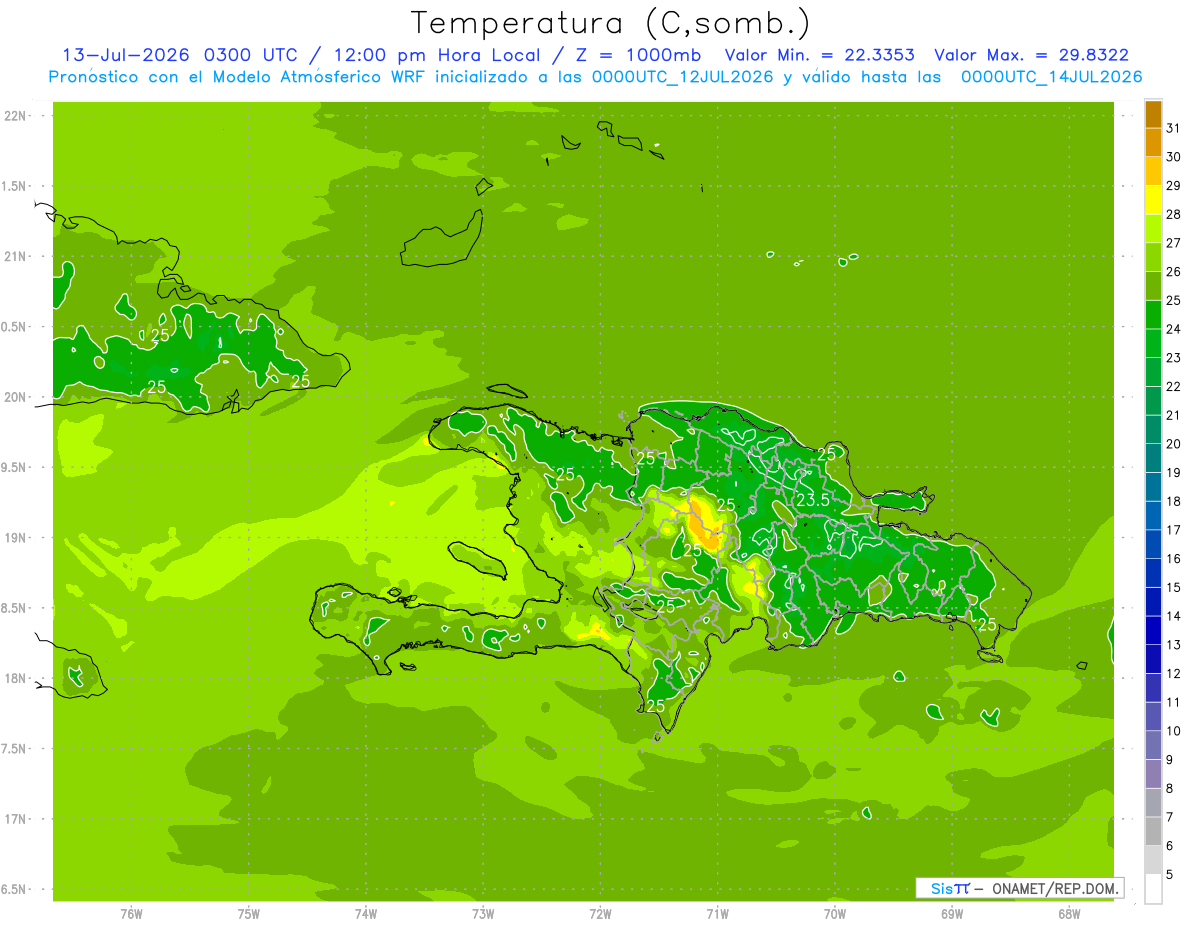Click the "68W" longitude label

(1069, 914)
